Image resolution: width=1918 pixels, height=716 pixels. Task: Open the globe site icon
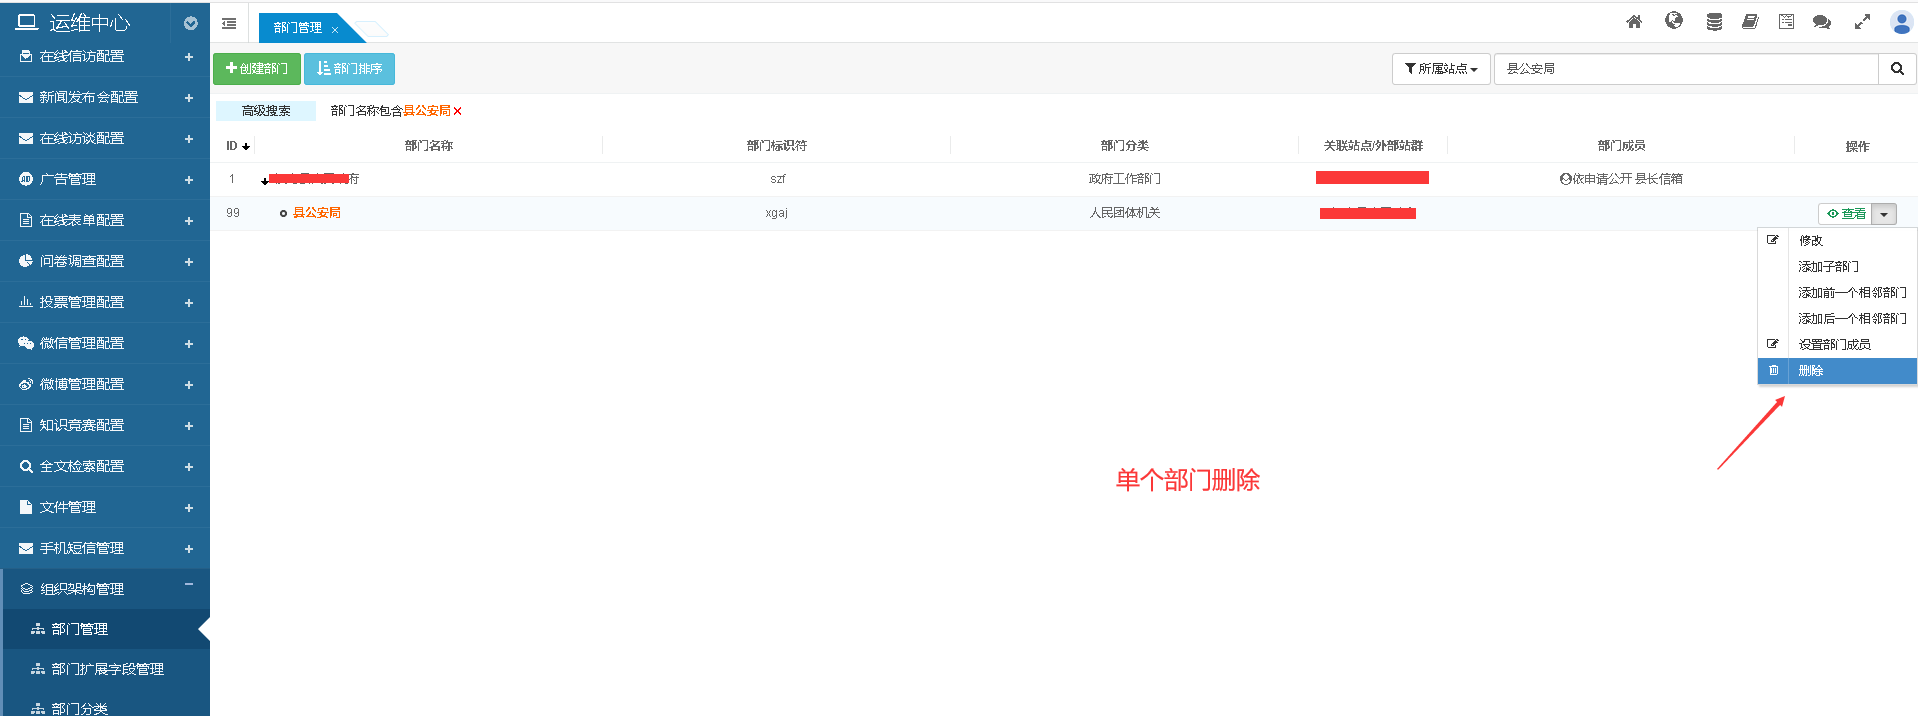click(1673, 21)
